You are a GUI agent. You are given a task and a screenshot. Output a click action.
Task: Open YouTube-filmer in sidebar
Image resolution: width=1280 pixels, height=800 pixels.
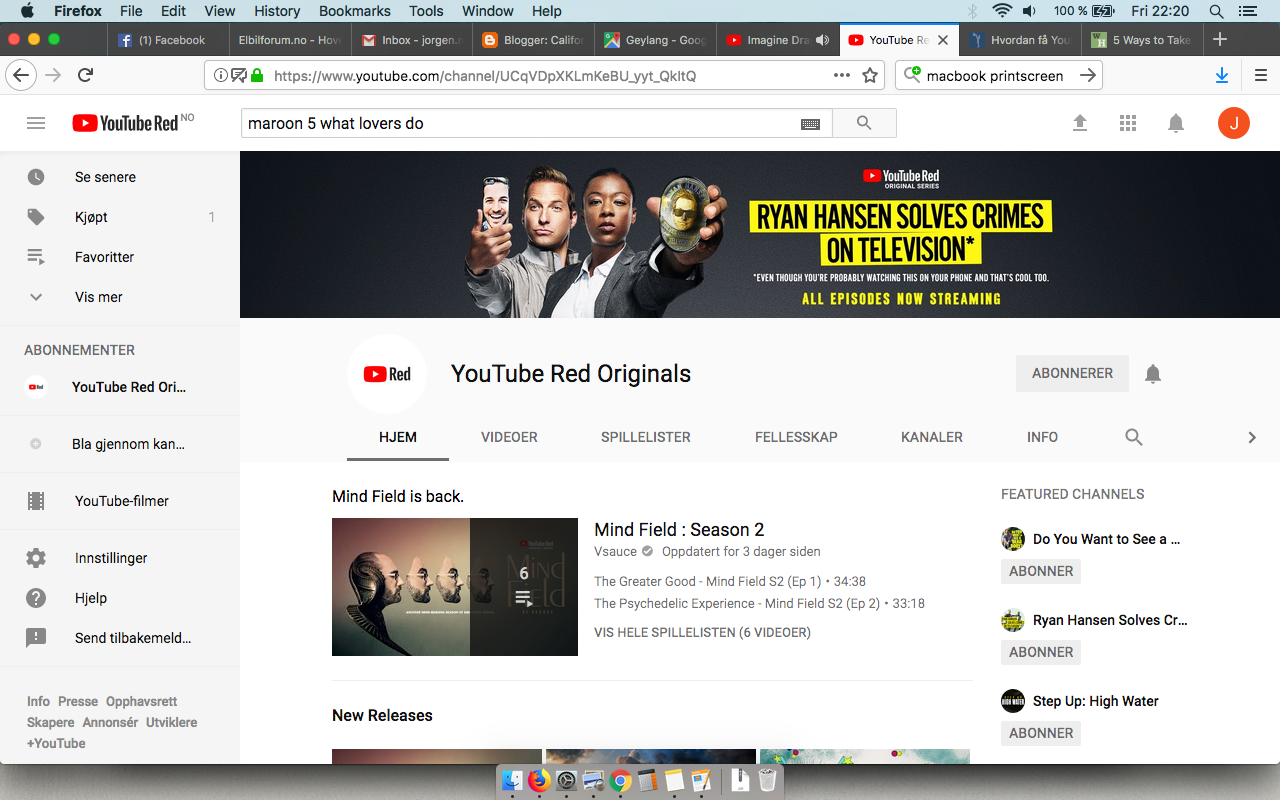pos(120,501)
